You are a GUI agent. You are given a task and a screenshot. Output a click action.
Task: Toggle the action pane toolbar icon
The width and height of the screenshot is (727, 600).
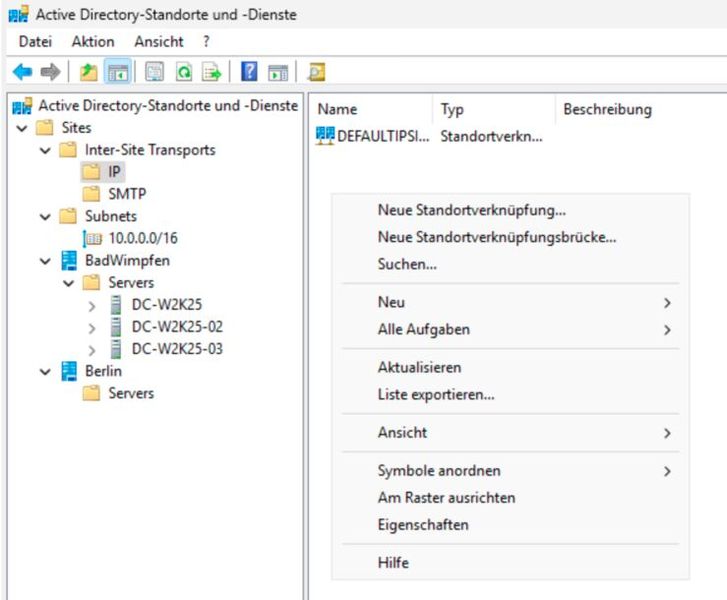[x=278, y=72]
